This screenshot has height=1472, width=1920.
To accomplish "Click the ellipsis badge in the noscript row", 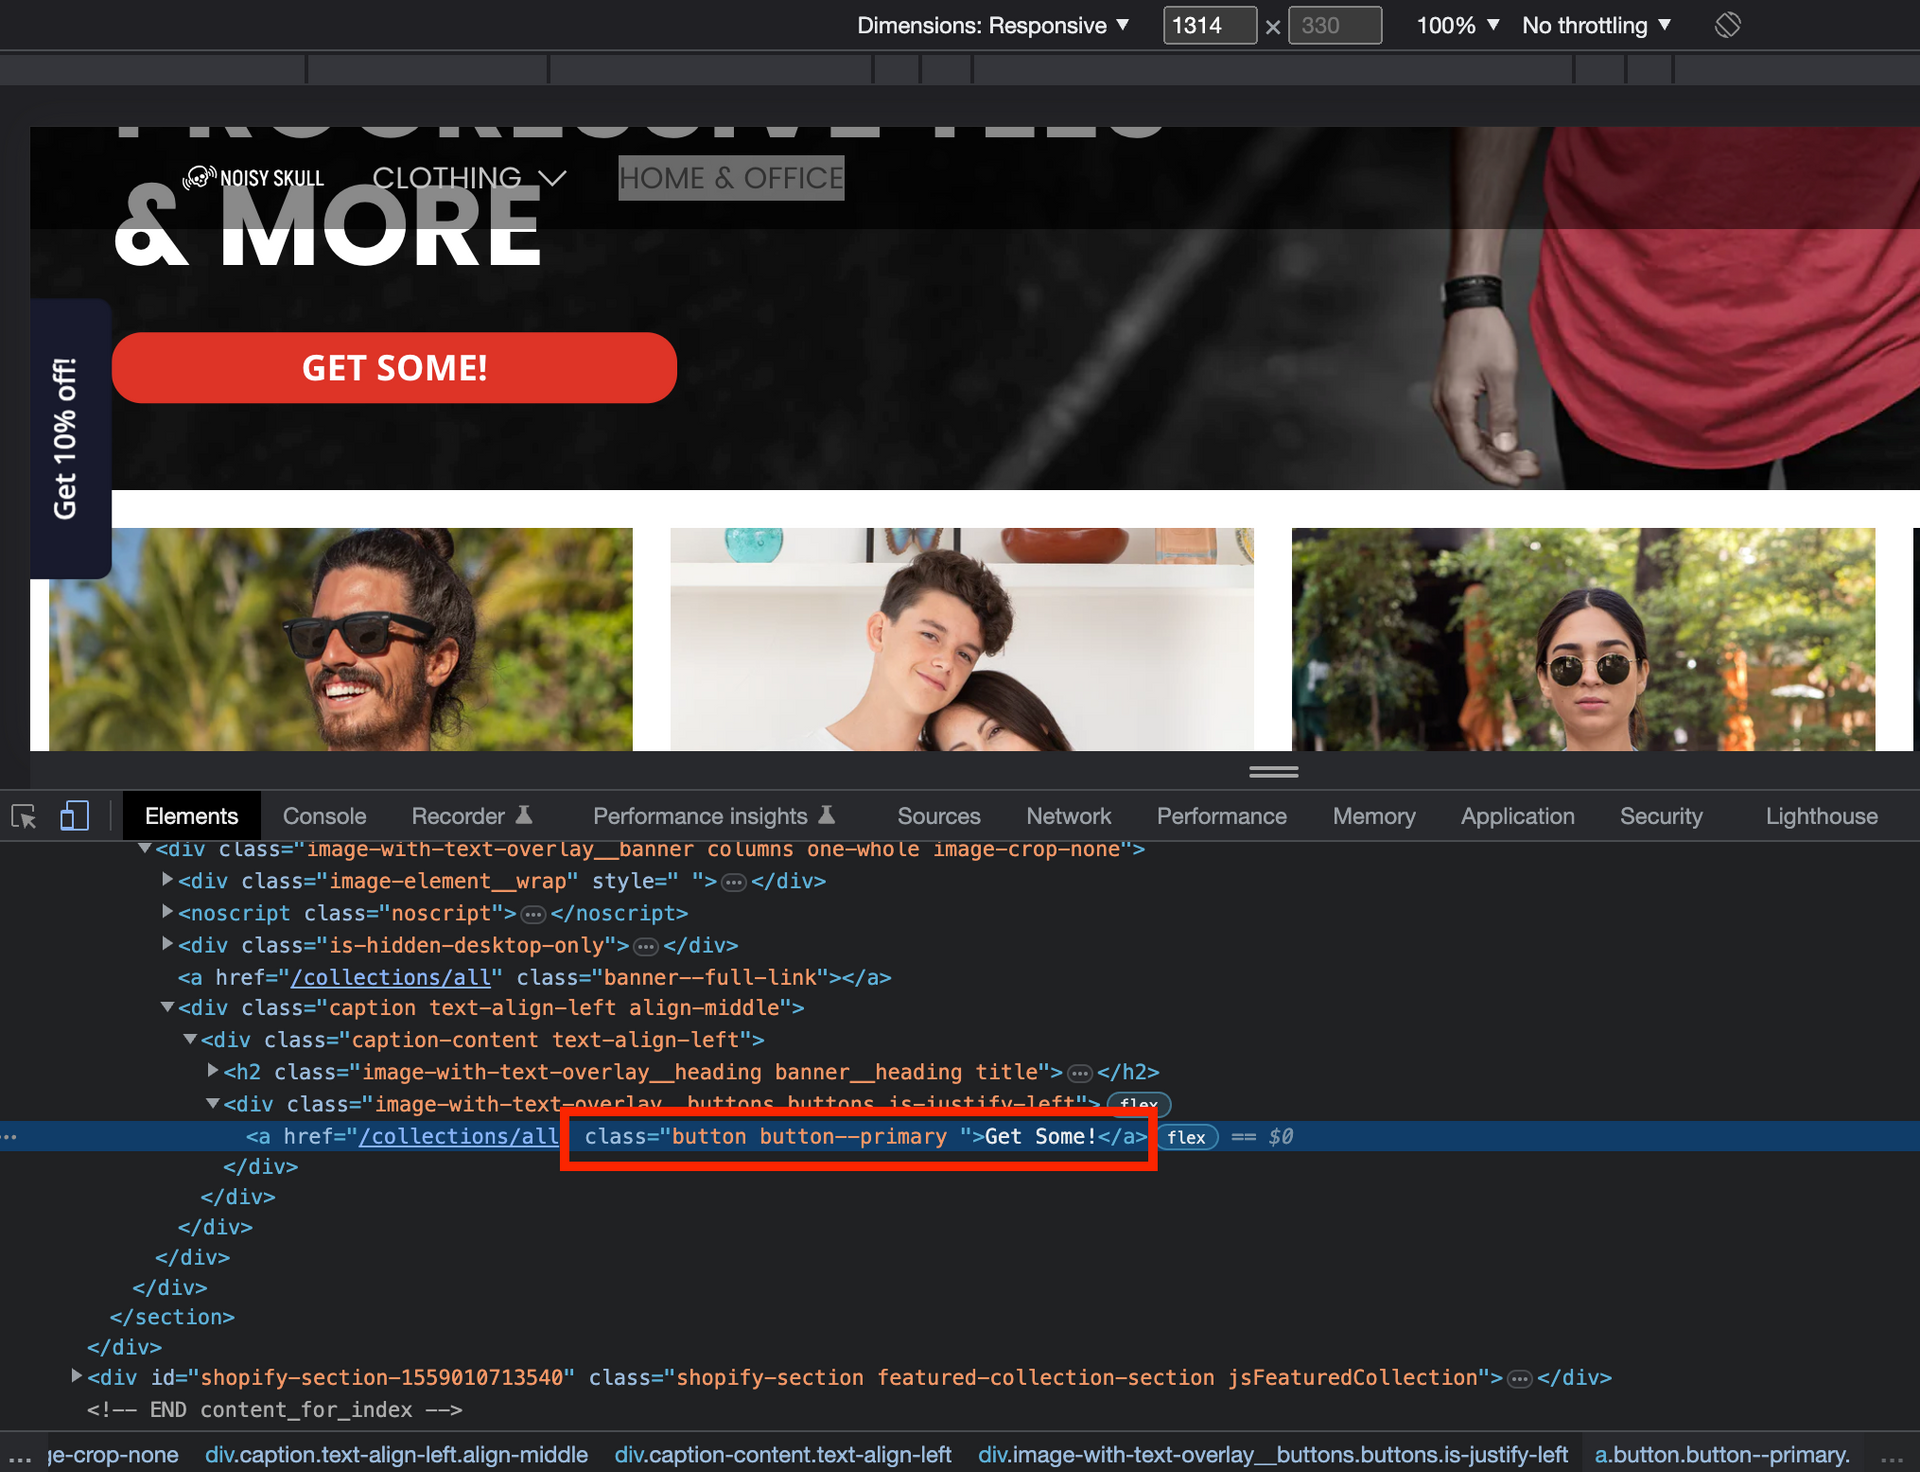I will click(x=534, y=914).
